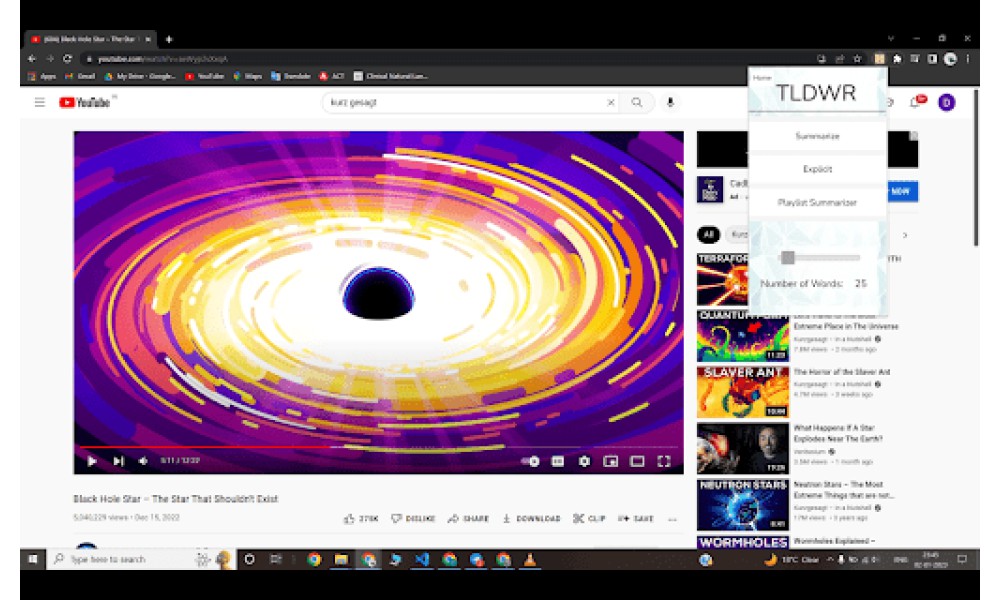Adjust the Number of Words slider
The image size is (1000, 600).
click(820, 258)
